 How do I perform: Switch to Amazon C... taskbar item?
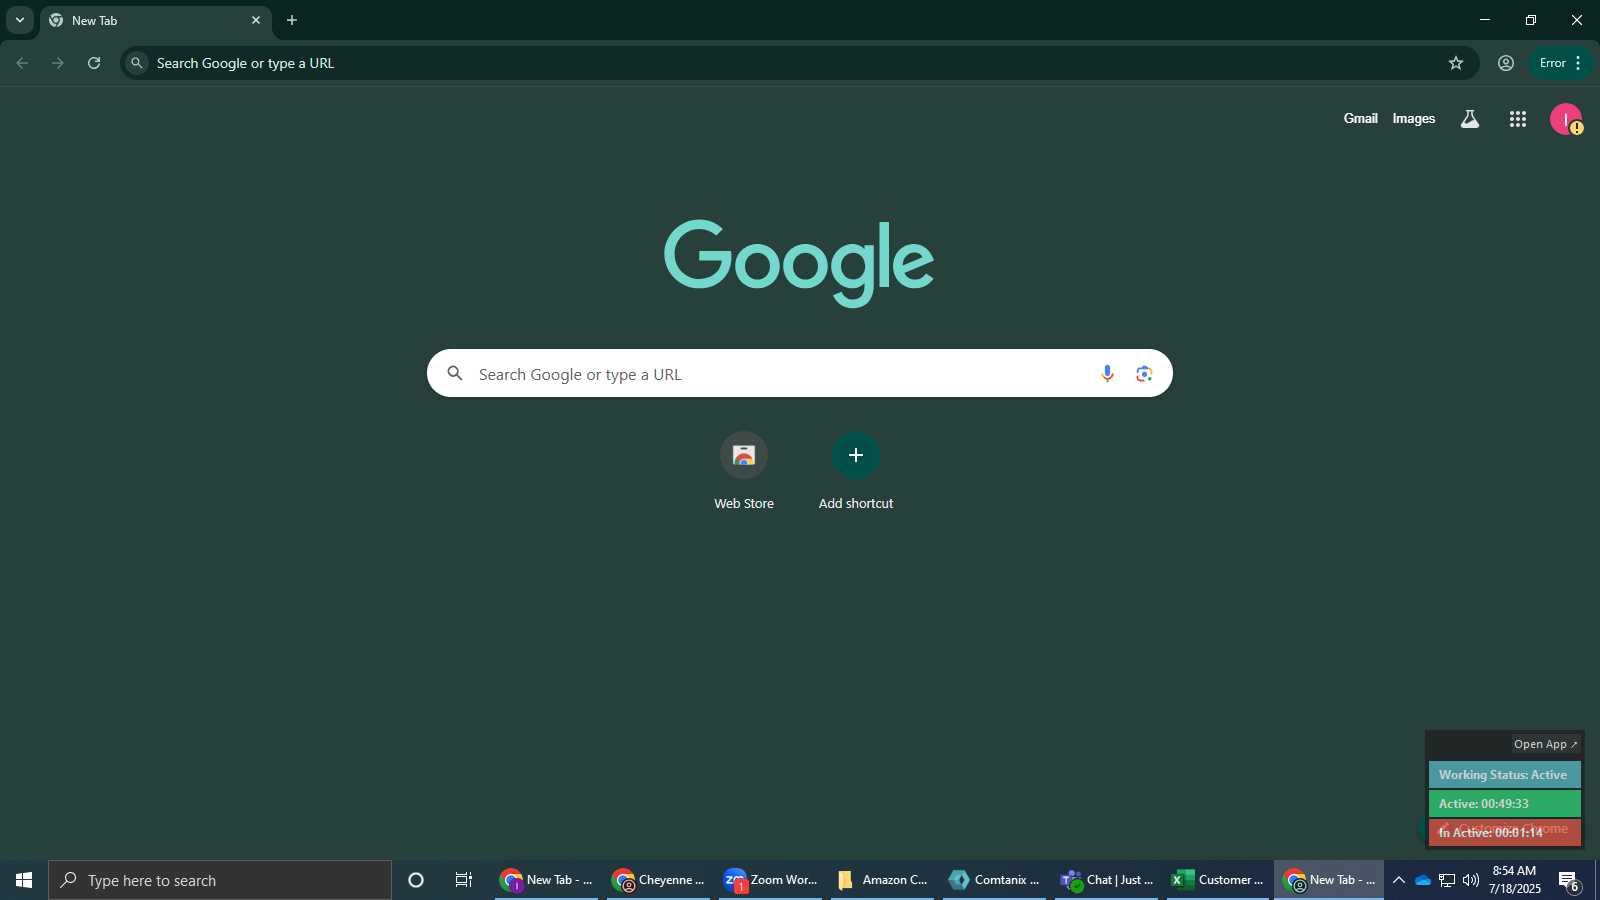[882, 880]
